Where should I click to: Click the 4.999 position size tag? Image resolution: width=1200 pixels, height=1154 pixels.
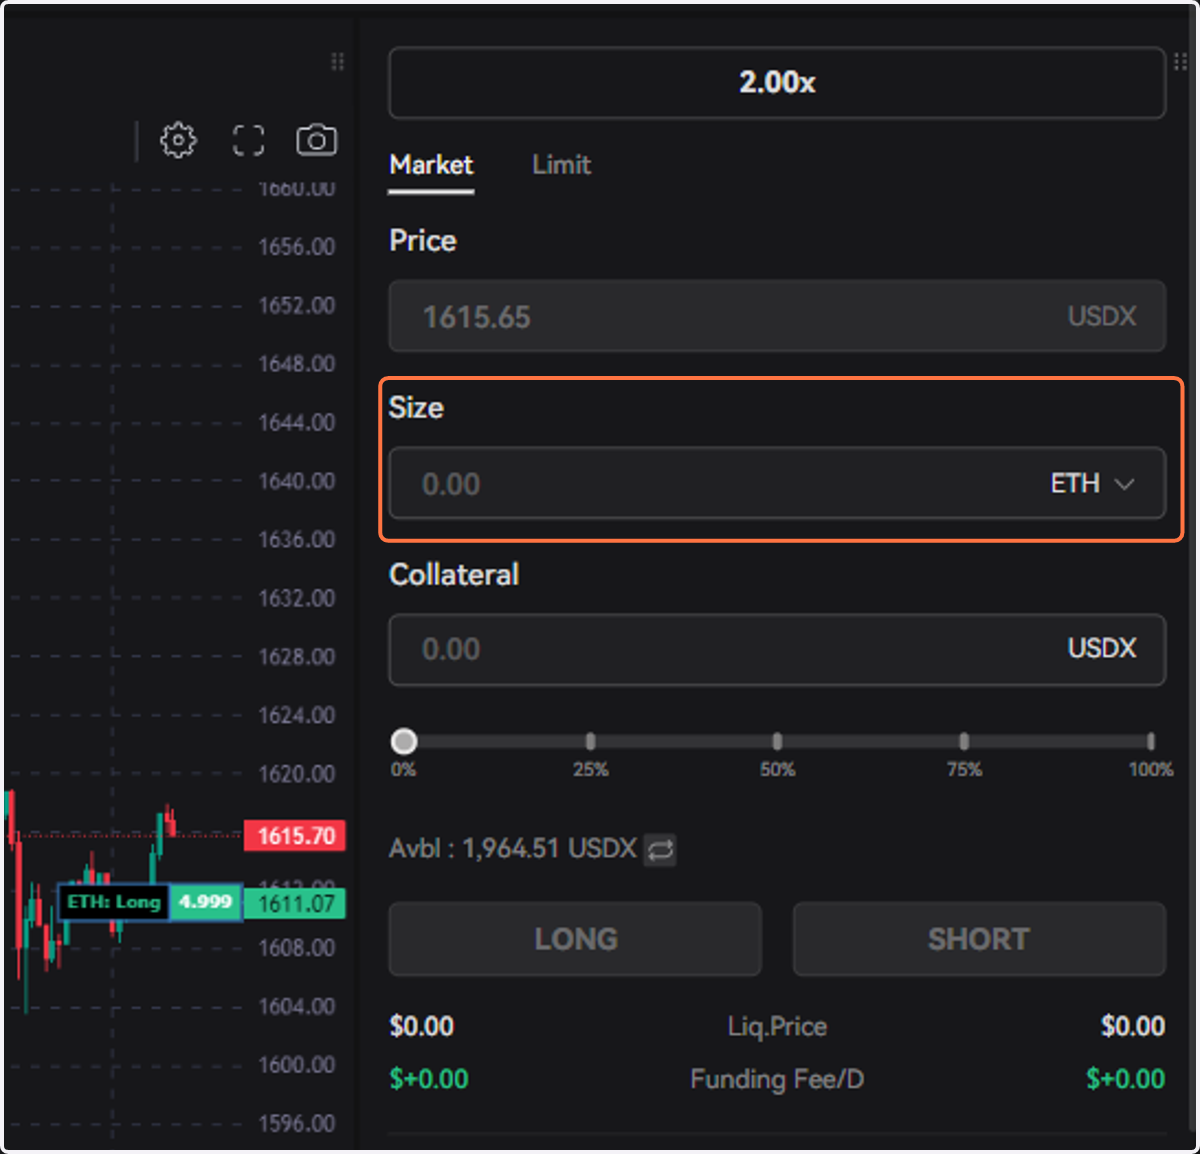(205, 902)
